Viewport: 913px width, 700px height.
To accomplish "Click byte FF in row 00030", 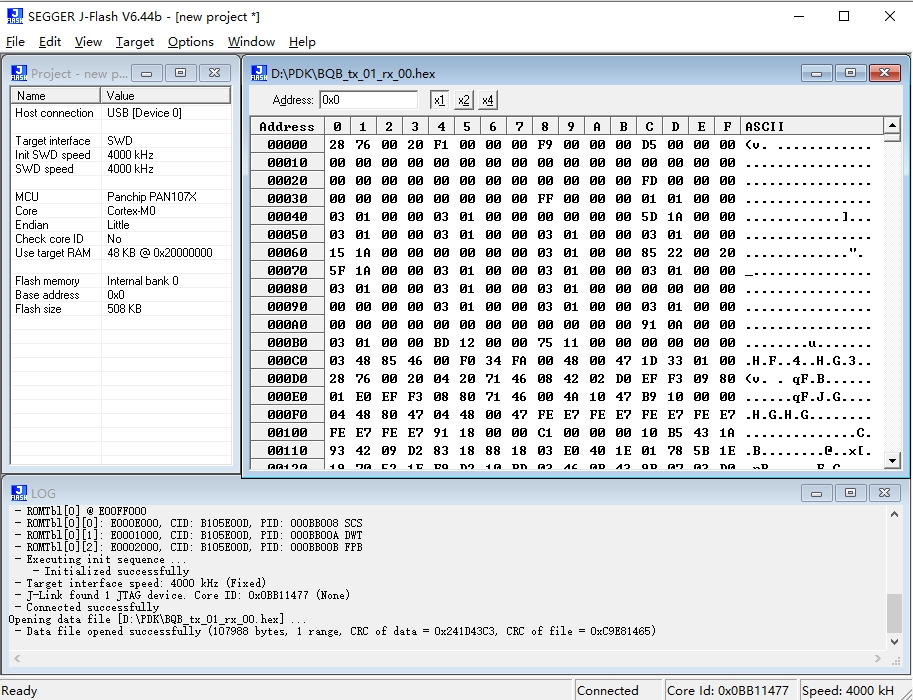I will (545, 199).
